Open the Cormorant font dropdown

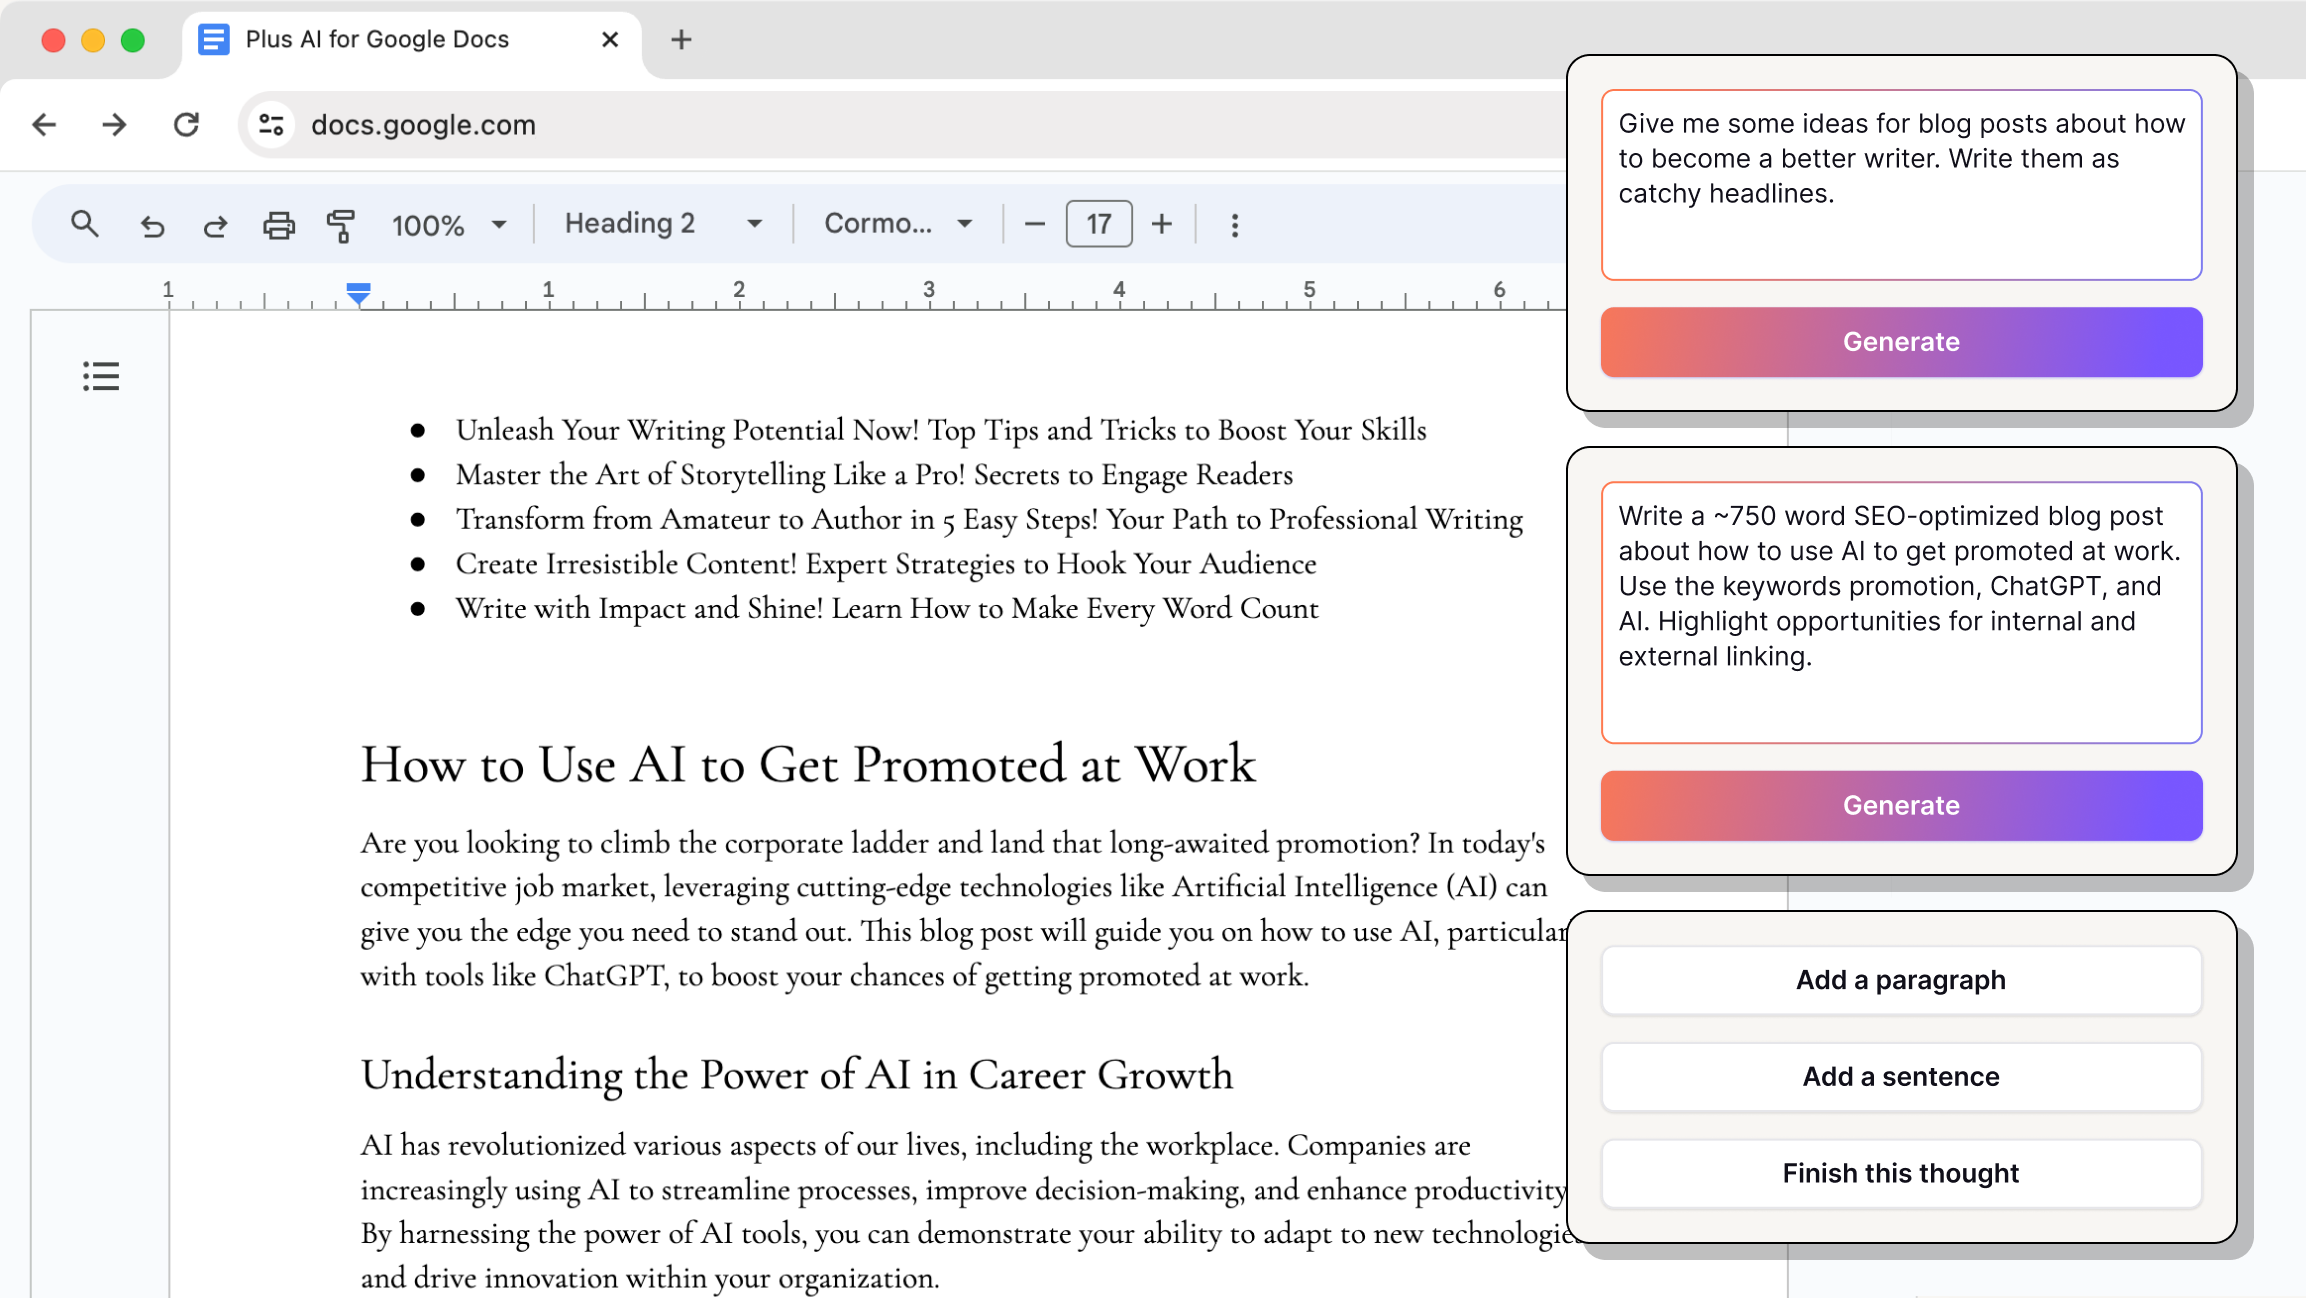coord(894,224)
